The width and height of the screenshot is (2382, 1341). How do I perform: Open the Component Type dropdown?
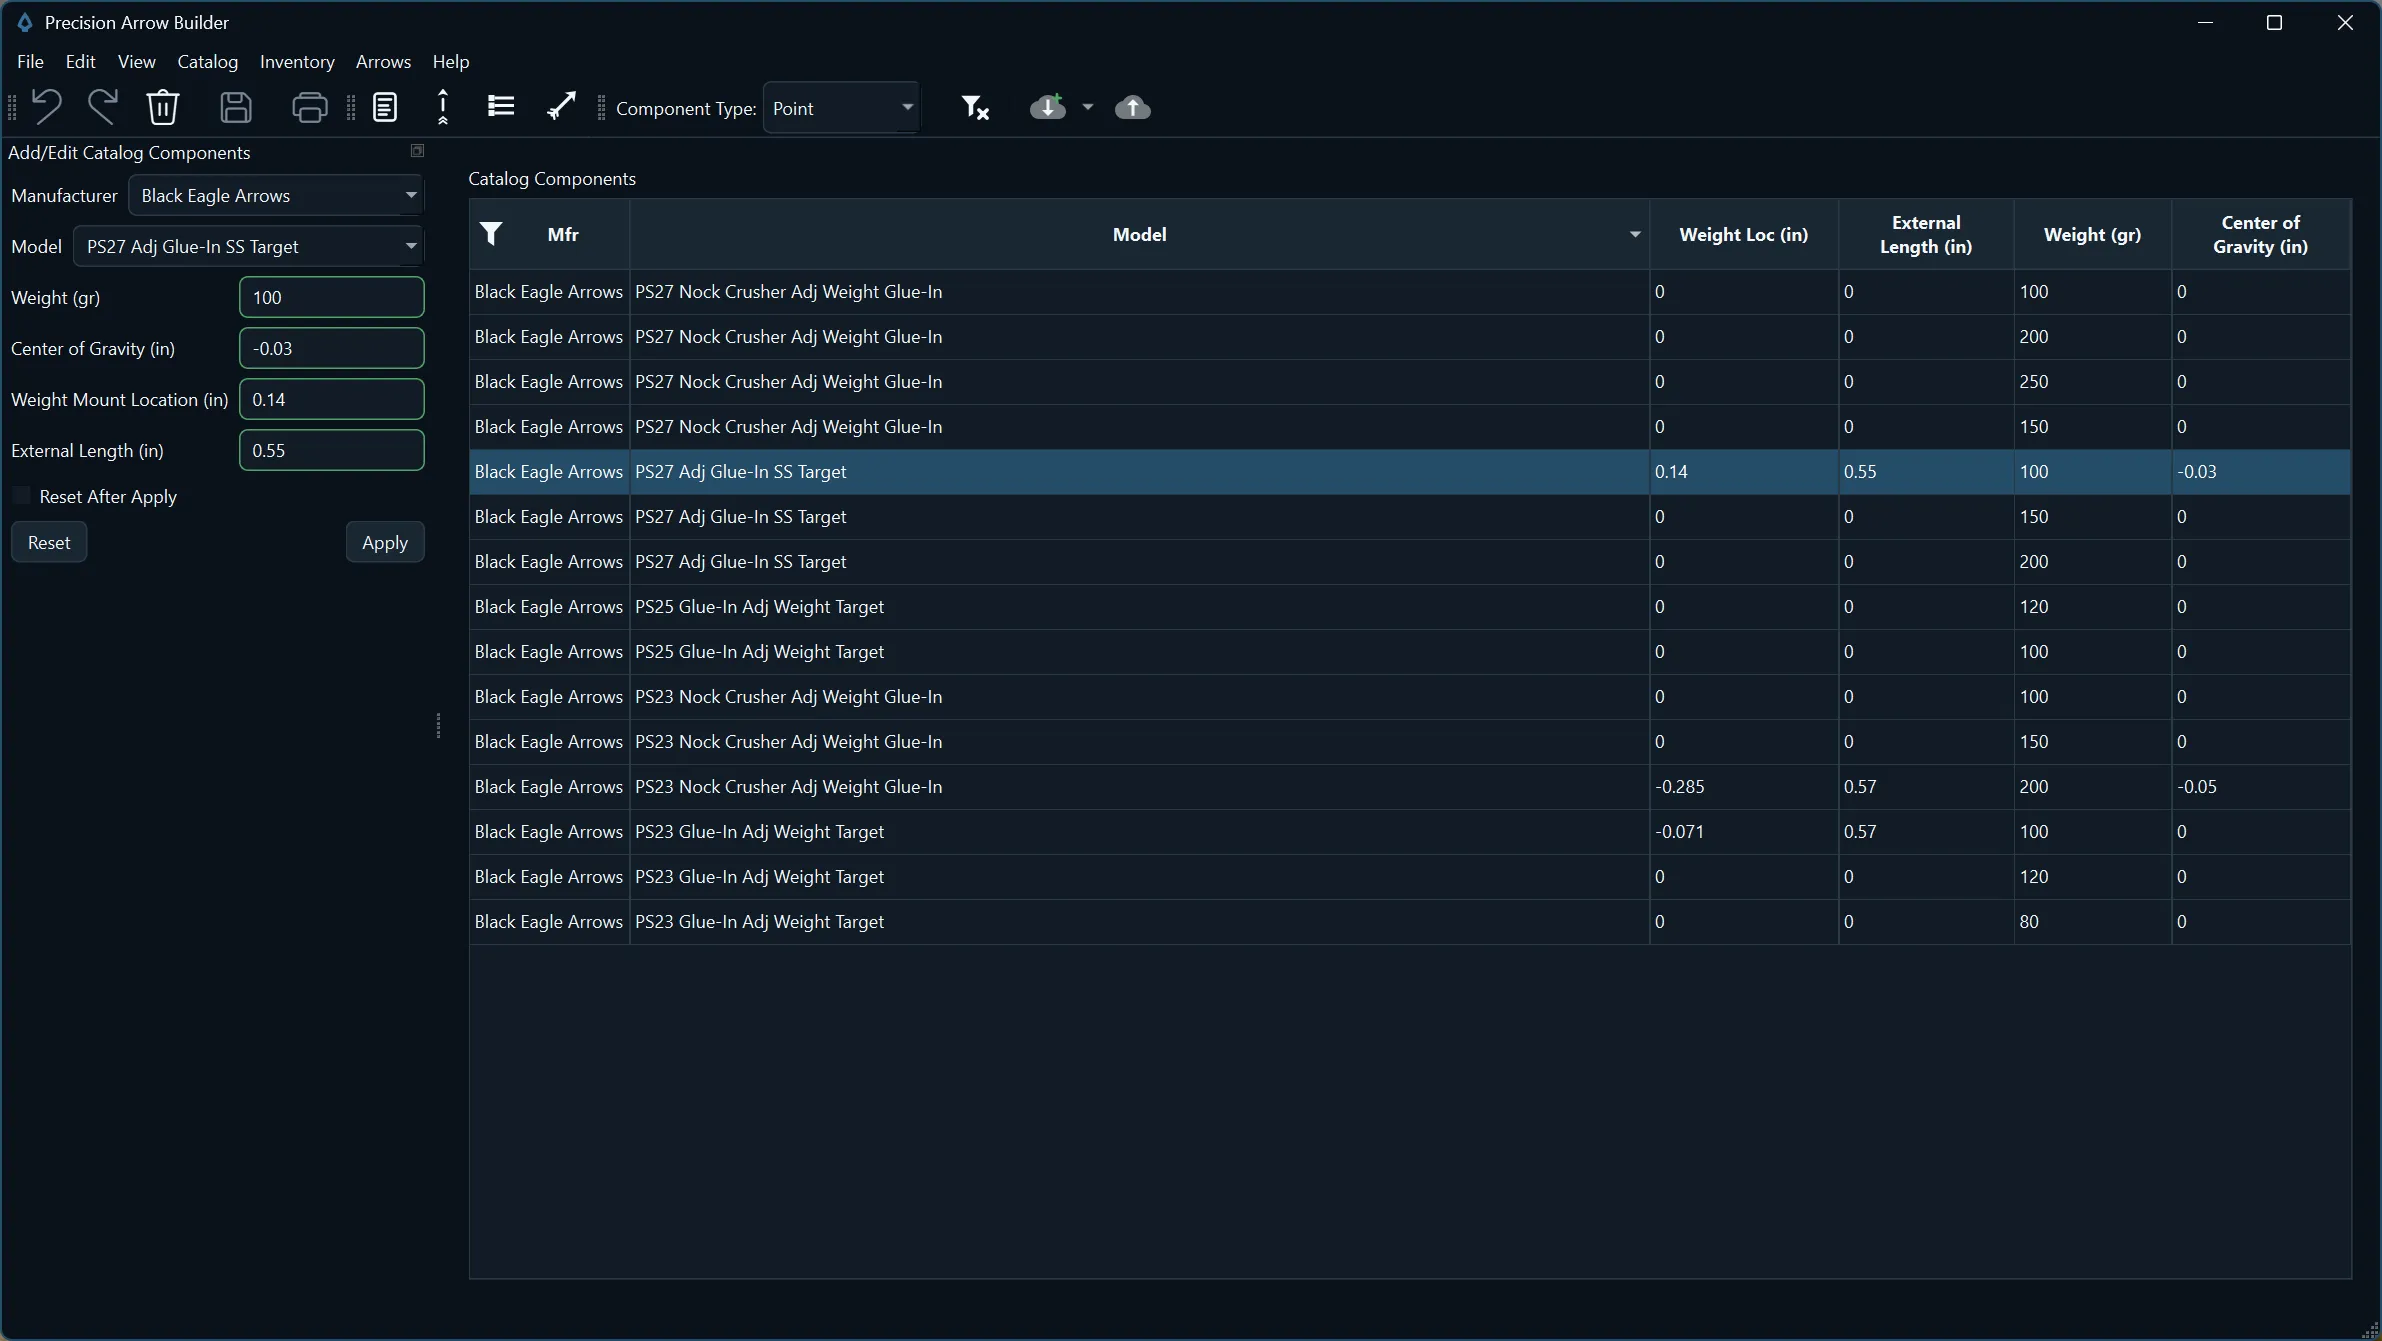point(842,108)
